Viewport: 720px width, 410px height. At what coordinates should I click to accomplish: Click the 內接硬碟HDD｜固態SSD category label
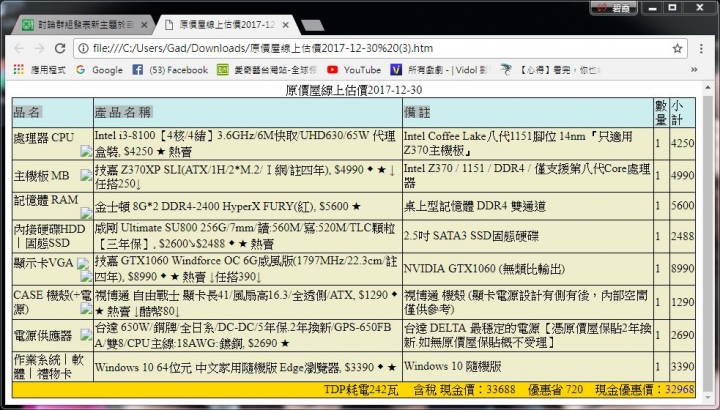tap(49, 236)
